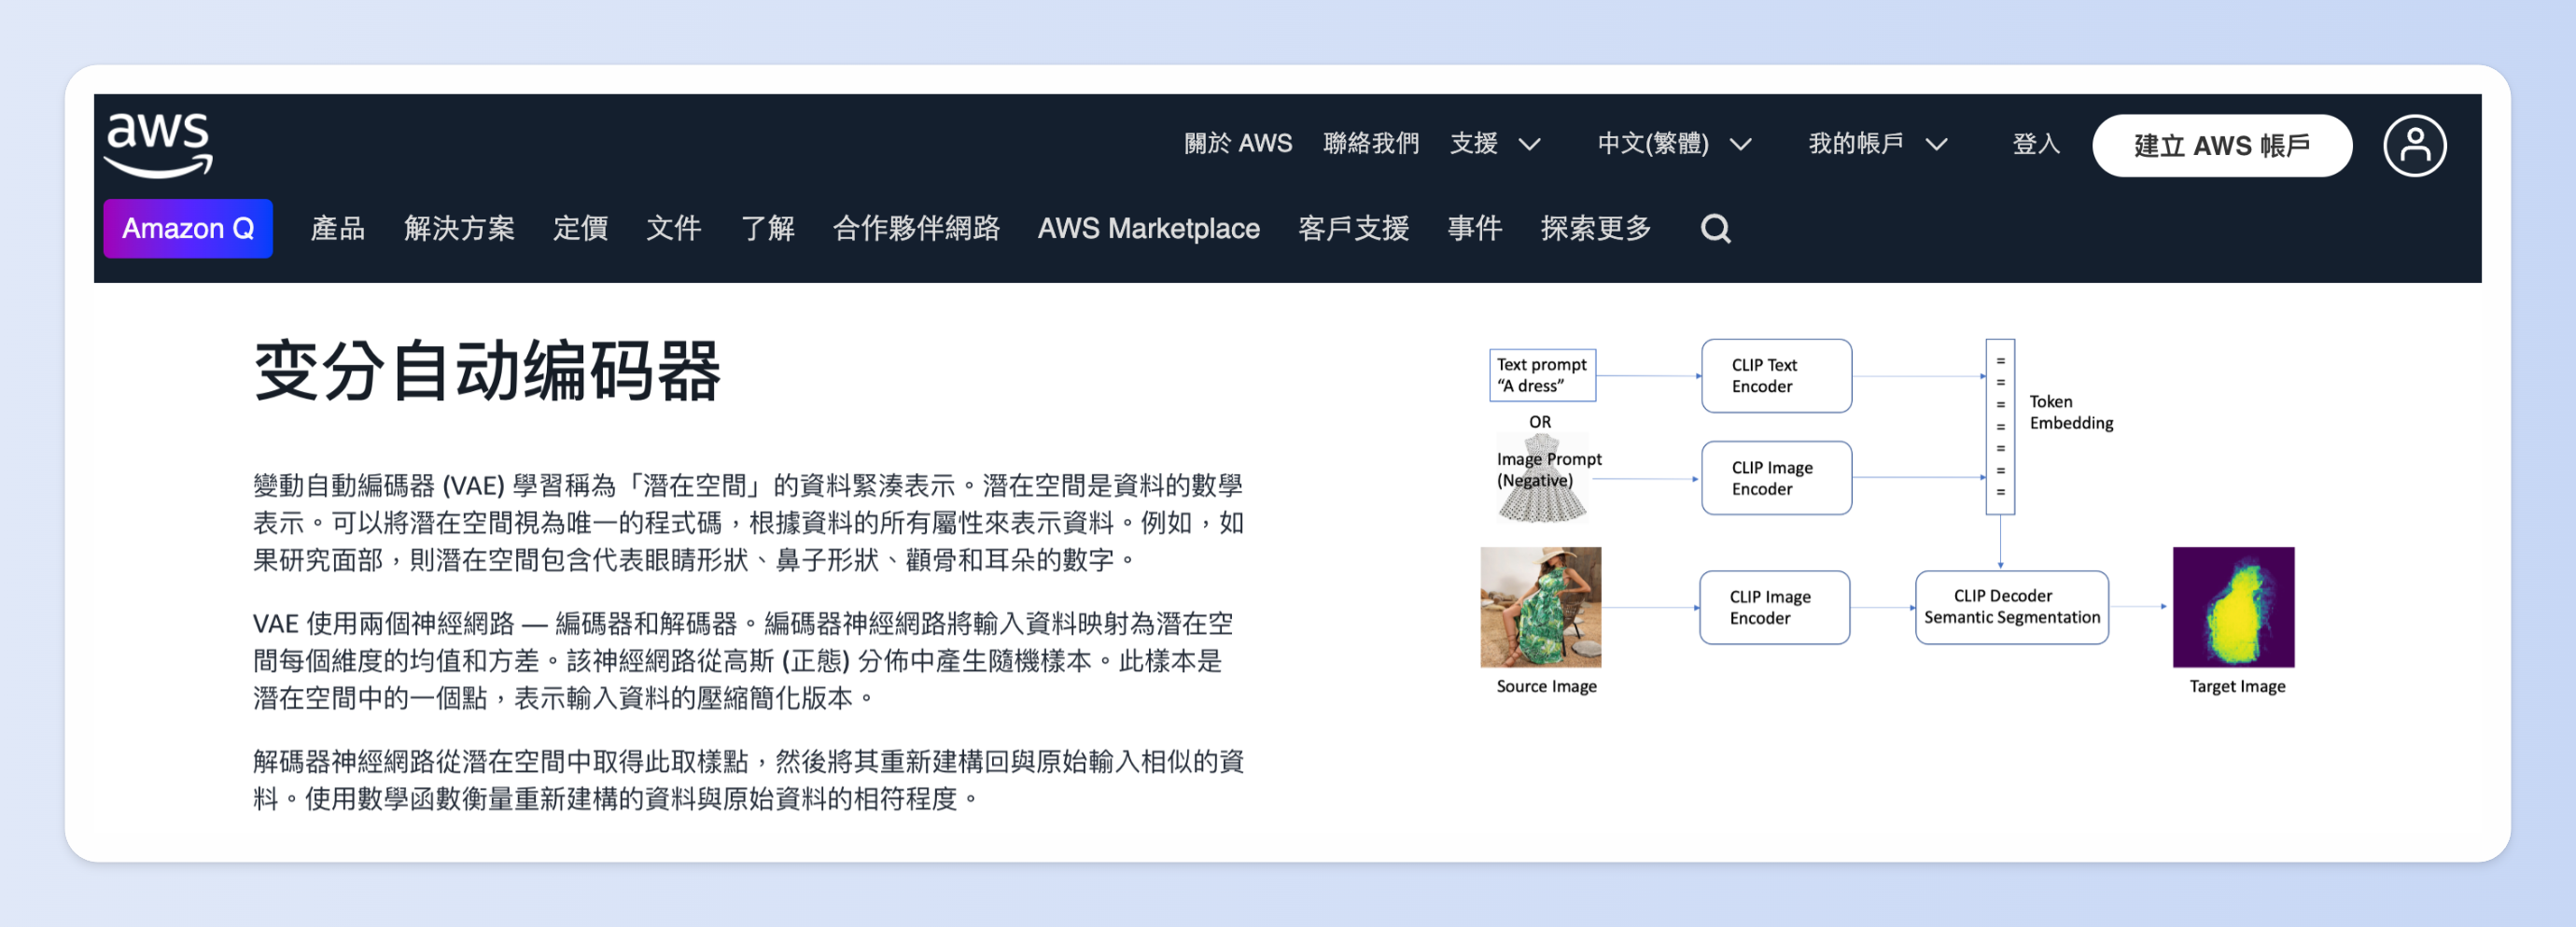This screenshot has height=927, width=2576.
Task: Open the search magnifier icon
Action: [x=1715, y=229]
